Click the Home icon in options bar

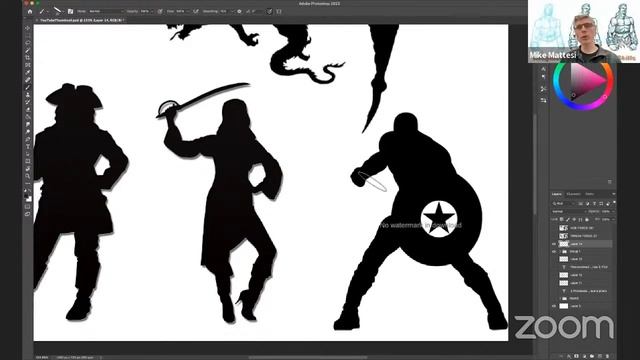click(30, 11)
